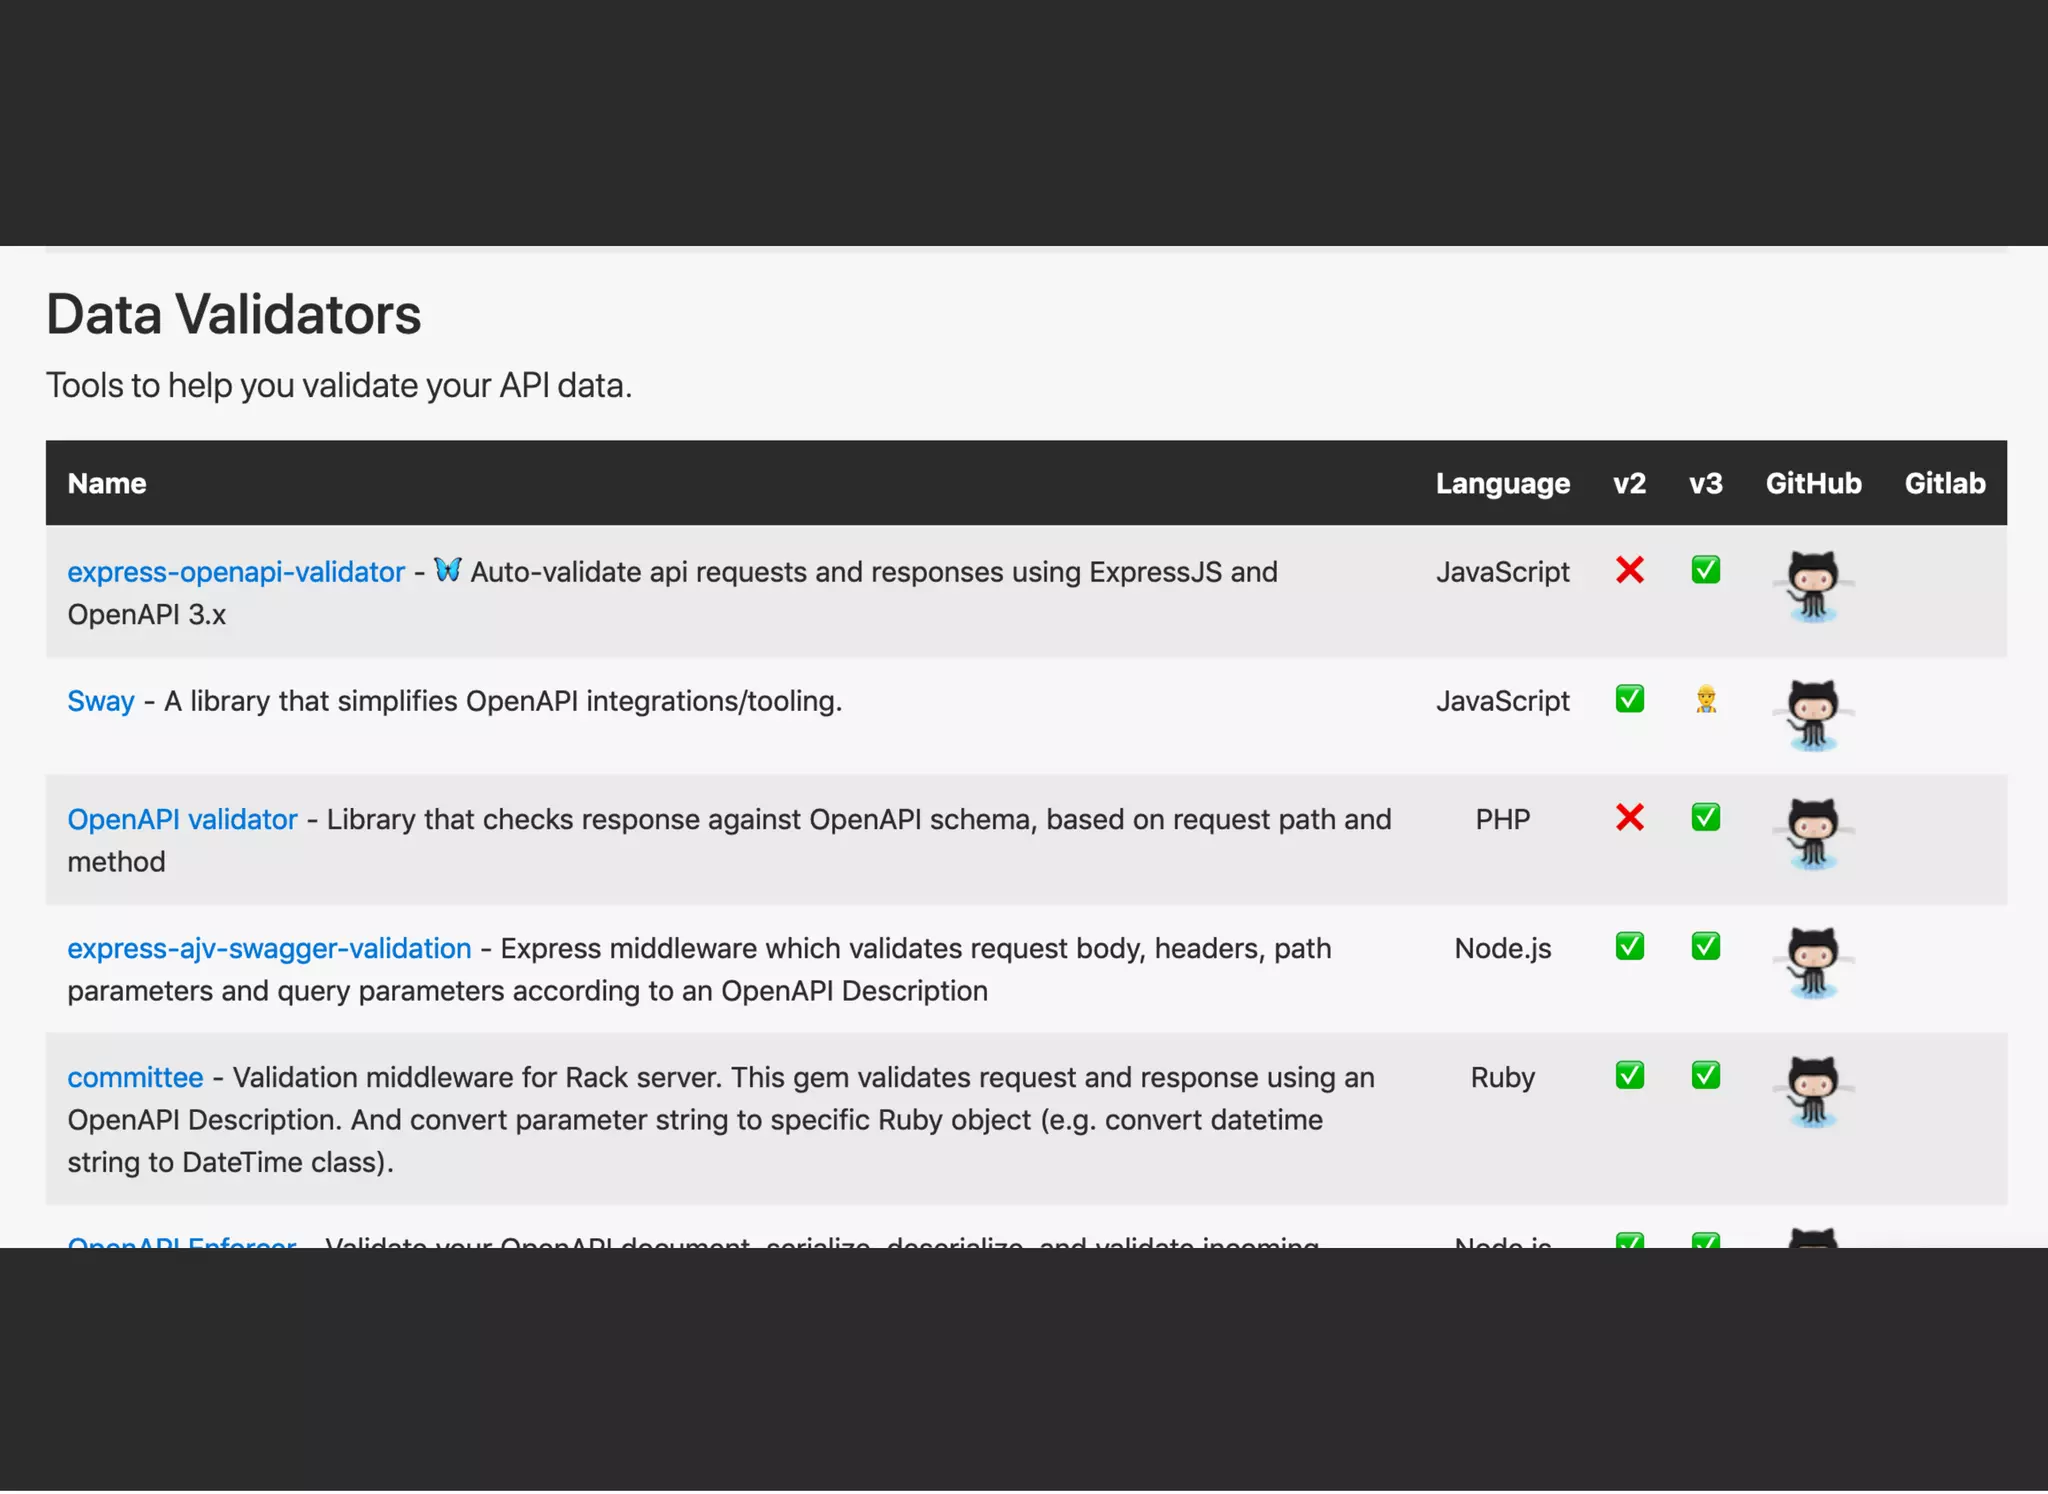The image size is (2048, 1494).
Task: Click the red X under v2 for OpenAPI validator
Action: 1629,818
